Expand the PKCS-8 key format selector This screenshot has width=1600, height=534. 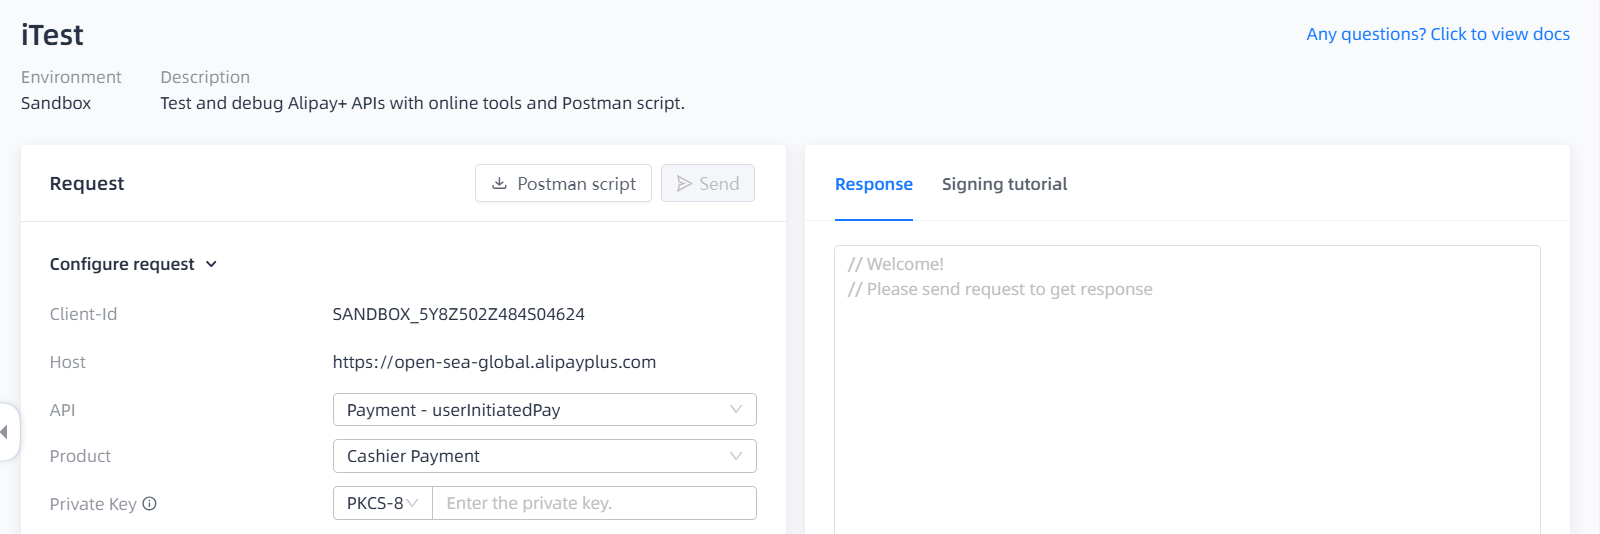click(x=382, y=503)
